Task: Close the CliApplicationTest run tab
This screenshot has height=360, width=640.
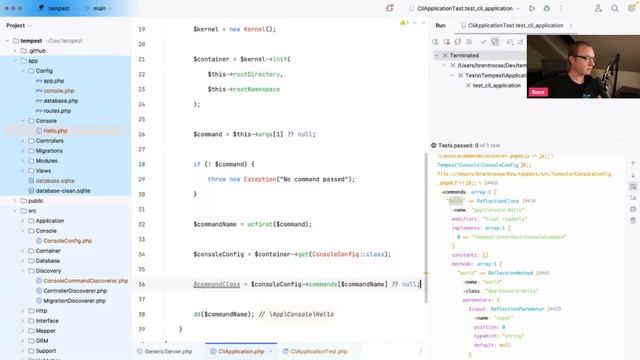Action: (571, 25)
